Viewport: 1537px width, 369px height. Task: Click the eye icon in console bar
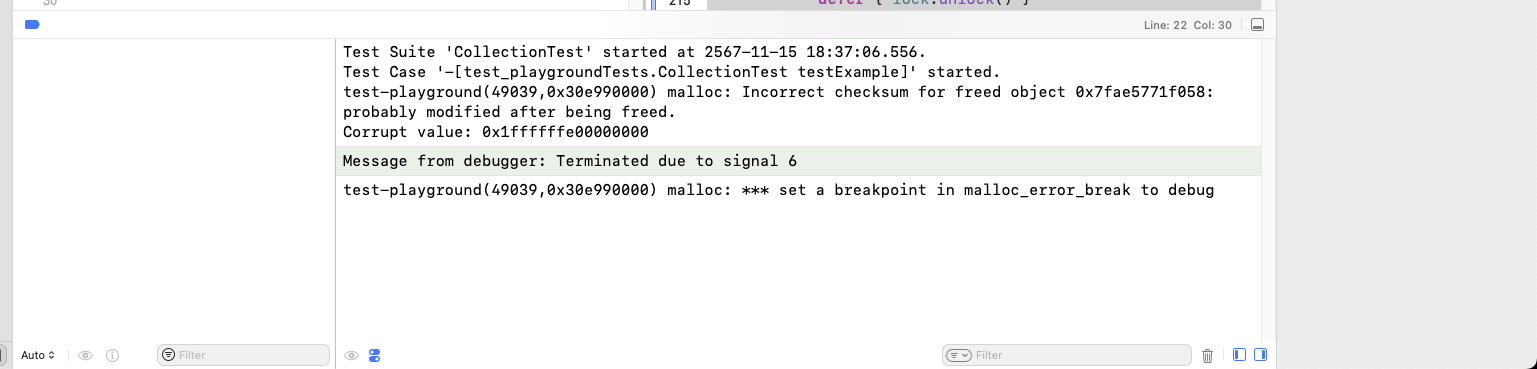pyautogui.click(x=351, y=355)
